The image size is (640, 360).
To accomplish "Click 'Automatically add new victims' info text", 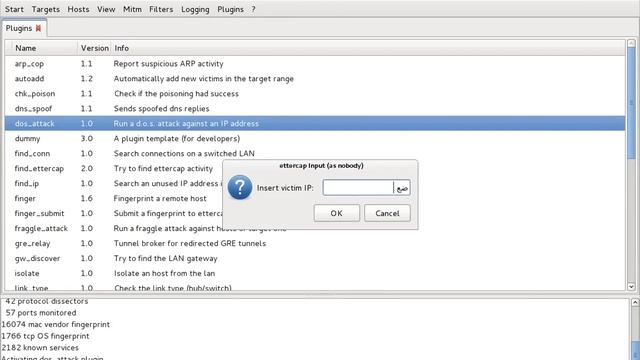I will pyautogui.click(x=204, y=78).
